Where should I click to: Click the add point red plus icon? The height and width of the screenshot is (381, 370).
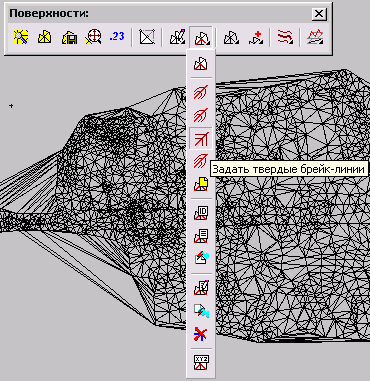pos(256,37)
